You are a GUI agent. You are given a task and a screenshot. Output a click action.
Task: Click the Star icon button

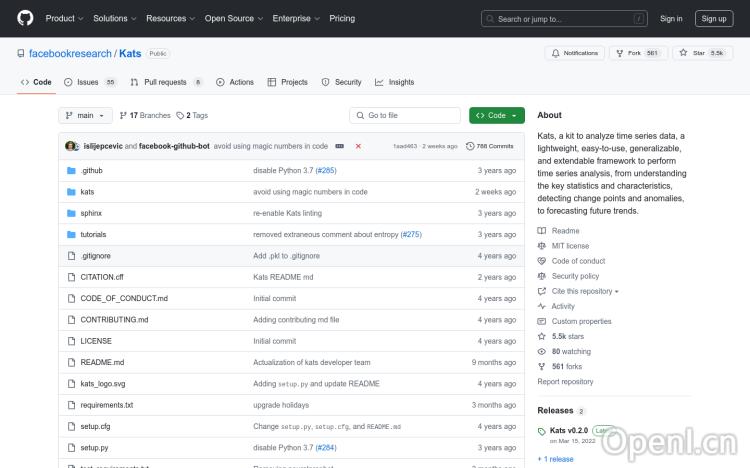[x=683, y=53]
